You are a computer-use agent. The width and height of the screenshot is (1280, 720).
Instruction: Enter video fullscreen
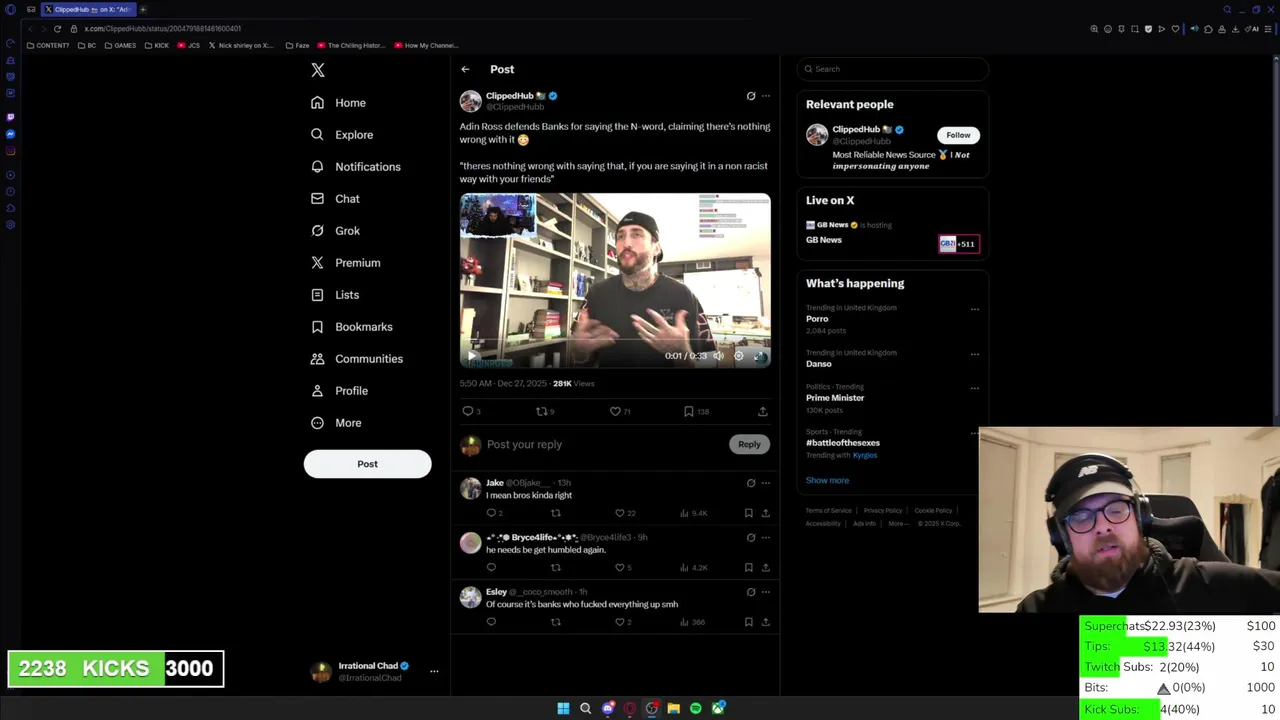tap(759, 356)
